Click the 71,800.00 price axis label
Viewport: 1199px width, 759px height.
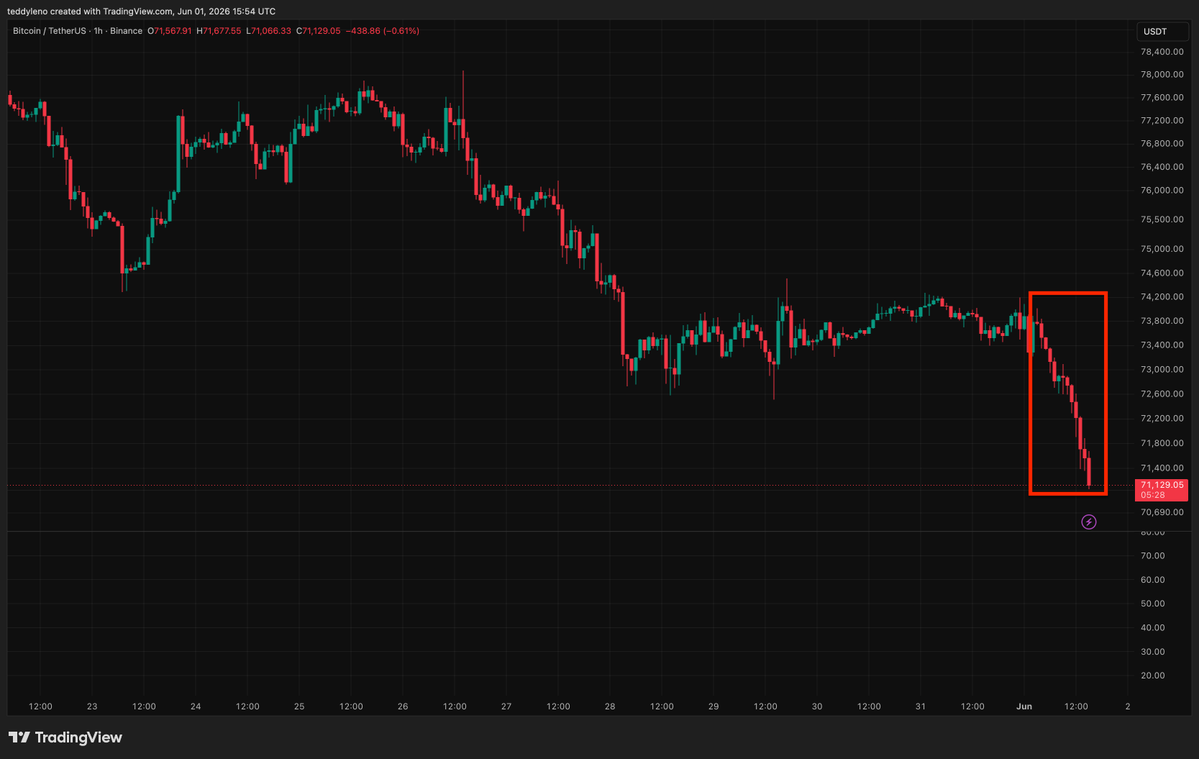pyautogui.click(x=1162, y=443)
